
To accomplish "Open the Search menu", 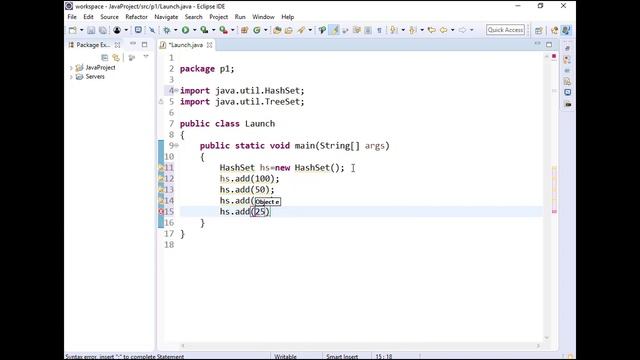I will click(193, 17).
